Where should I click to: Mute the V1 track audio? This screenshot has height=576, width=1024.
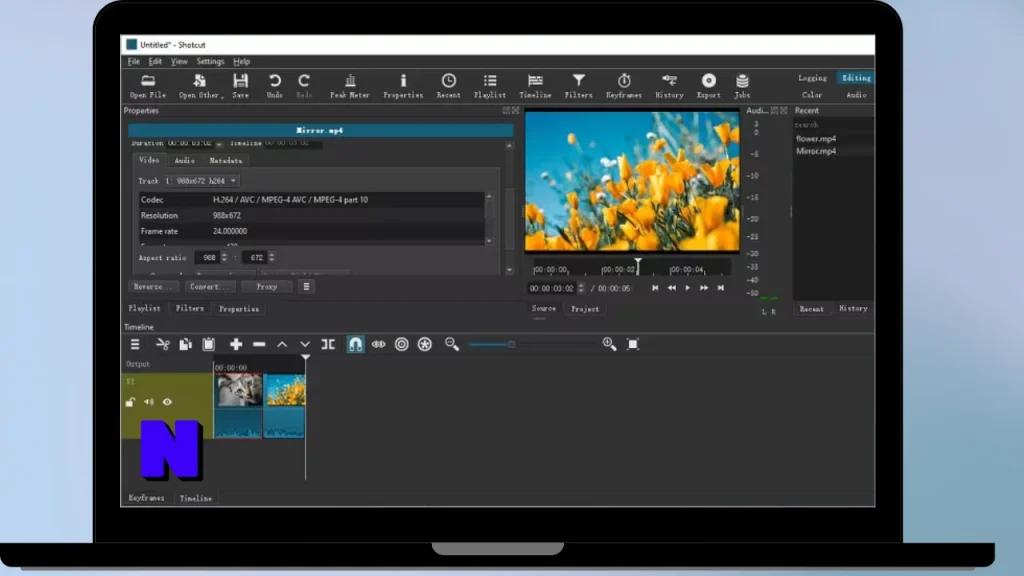pos(149,402)
